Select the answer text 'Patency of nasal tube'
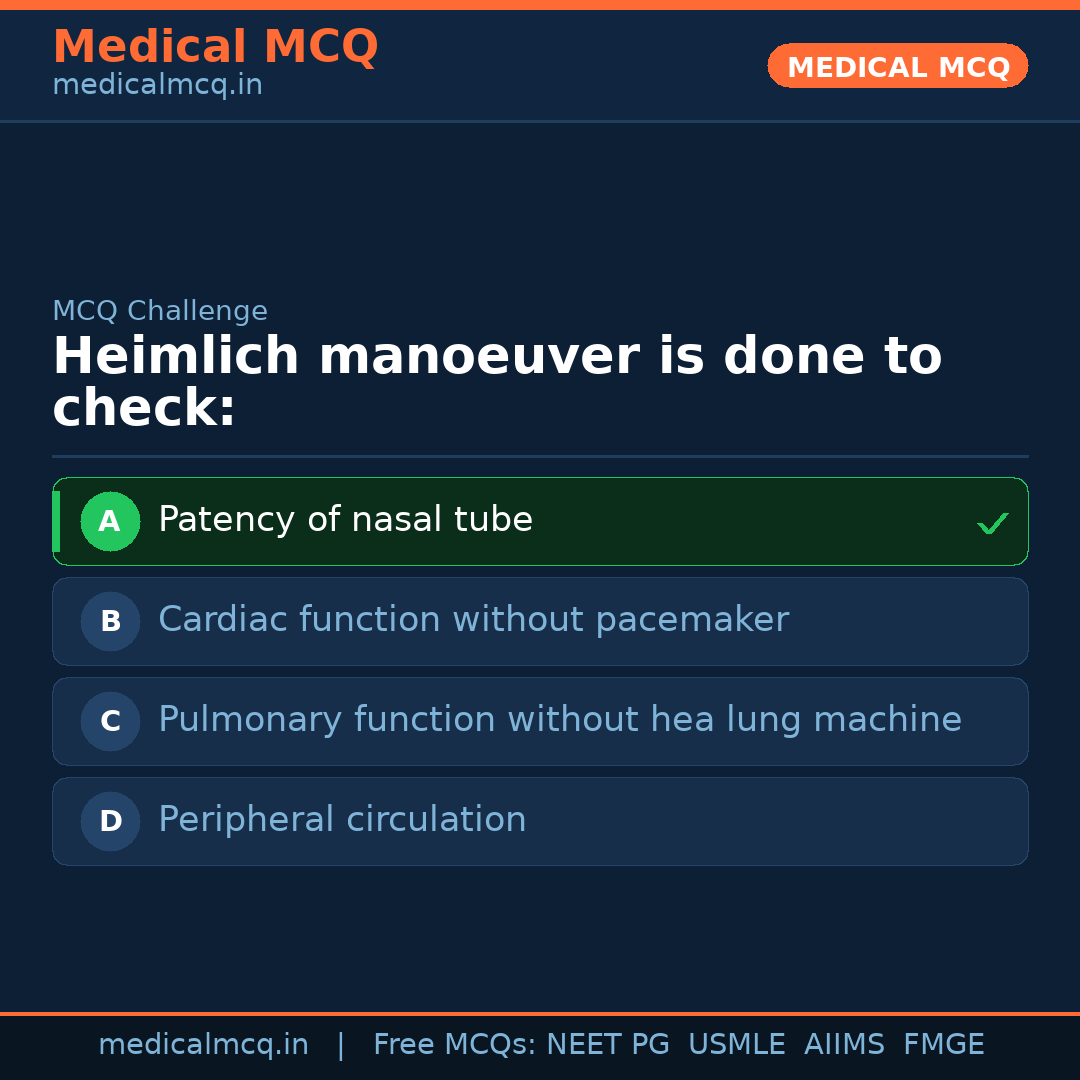This screenshot has height=1080, width=1080. [x=345, y=520]
